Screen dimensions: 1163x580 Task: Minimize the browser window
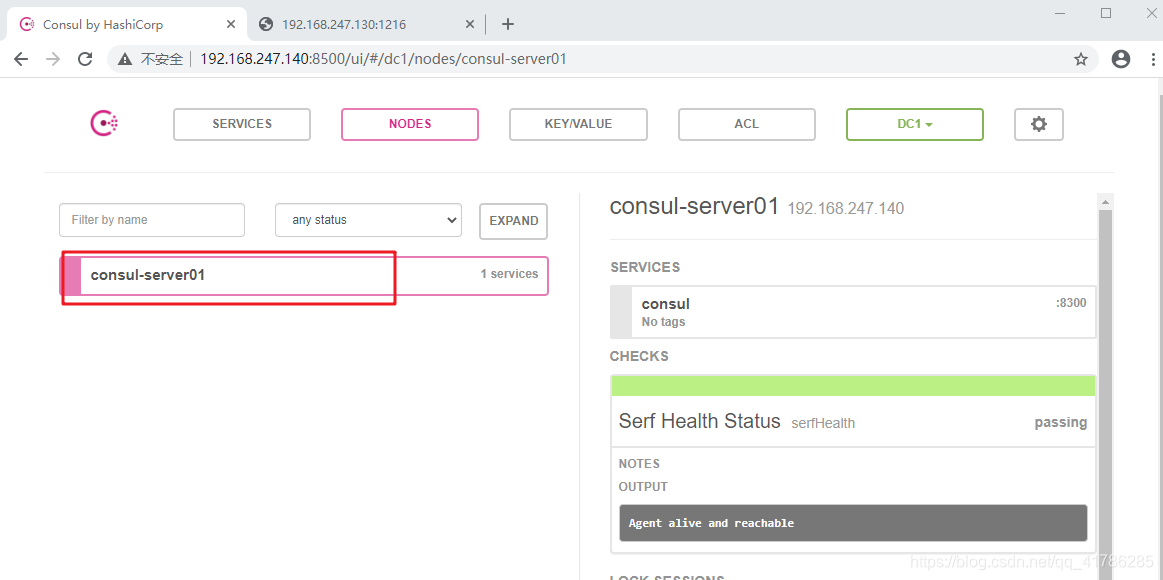[x=1060, y=13]
